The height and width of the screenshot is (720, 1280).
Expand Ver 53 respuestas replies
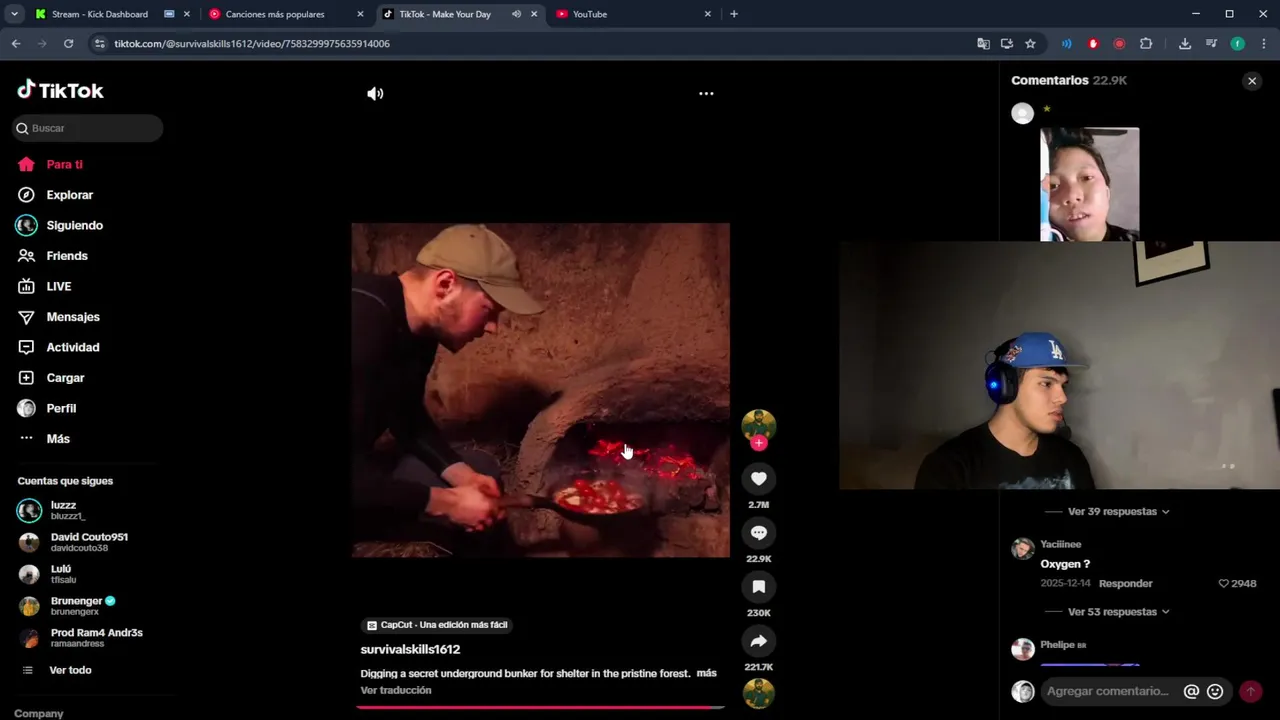tap(1118, 612)
